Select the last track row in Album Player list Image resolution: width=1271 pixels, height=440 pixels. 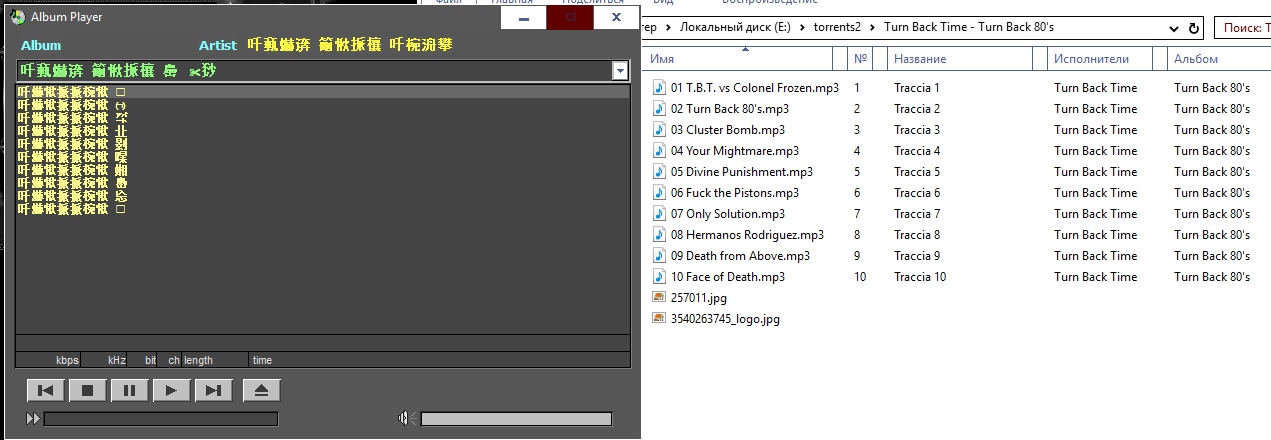(323, 209)
